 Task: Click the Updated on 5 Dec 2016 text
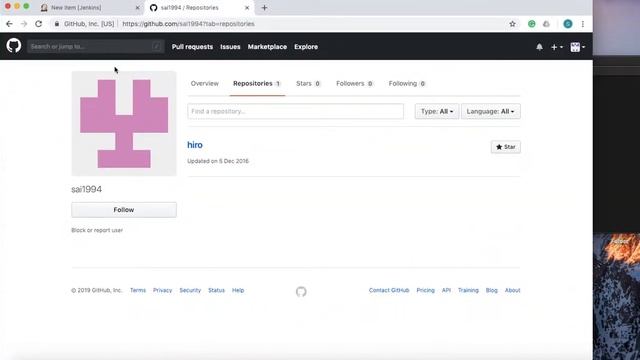(218, 161)
